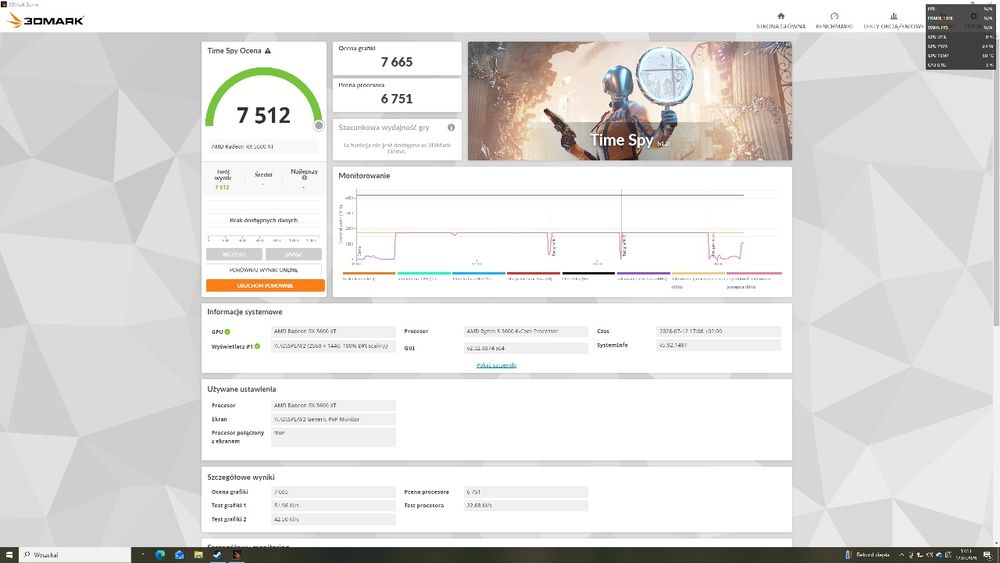Click the GUI version value
Image resolution: width=1000 pixels, height=563 pixels.
coord(526,348)
